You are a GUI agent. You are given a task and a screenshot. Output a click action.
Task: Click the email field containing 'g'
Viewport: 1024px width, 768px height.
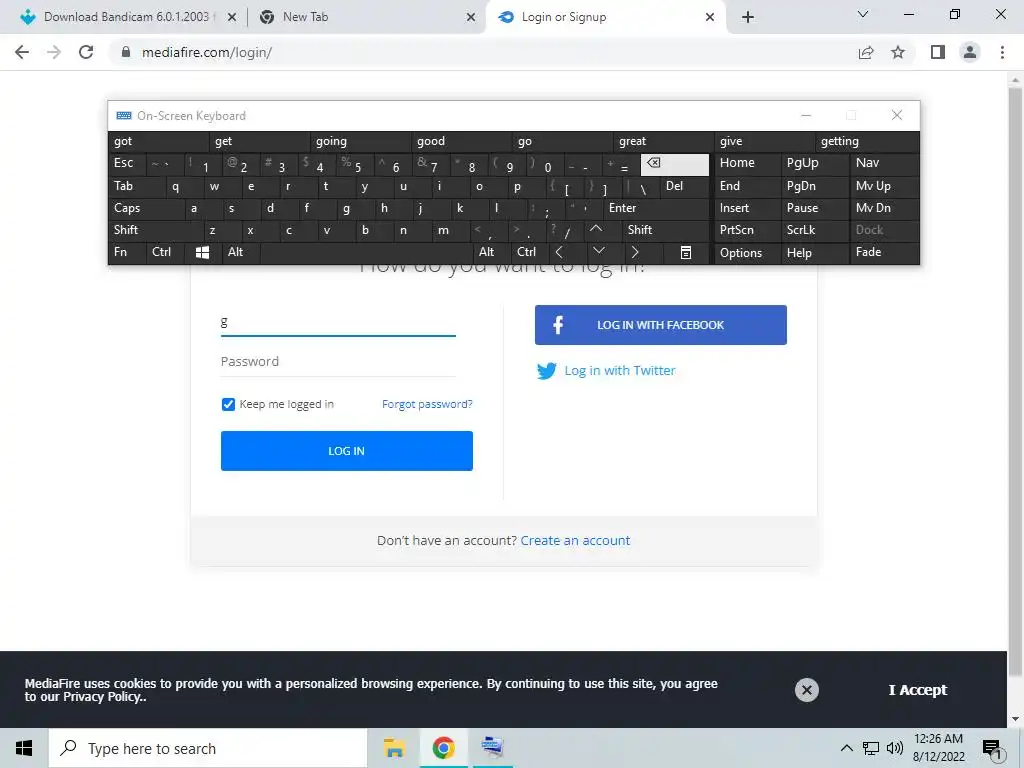click(338, 321)
